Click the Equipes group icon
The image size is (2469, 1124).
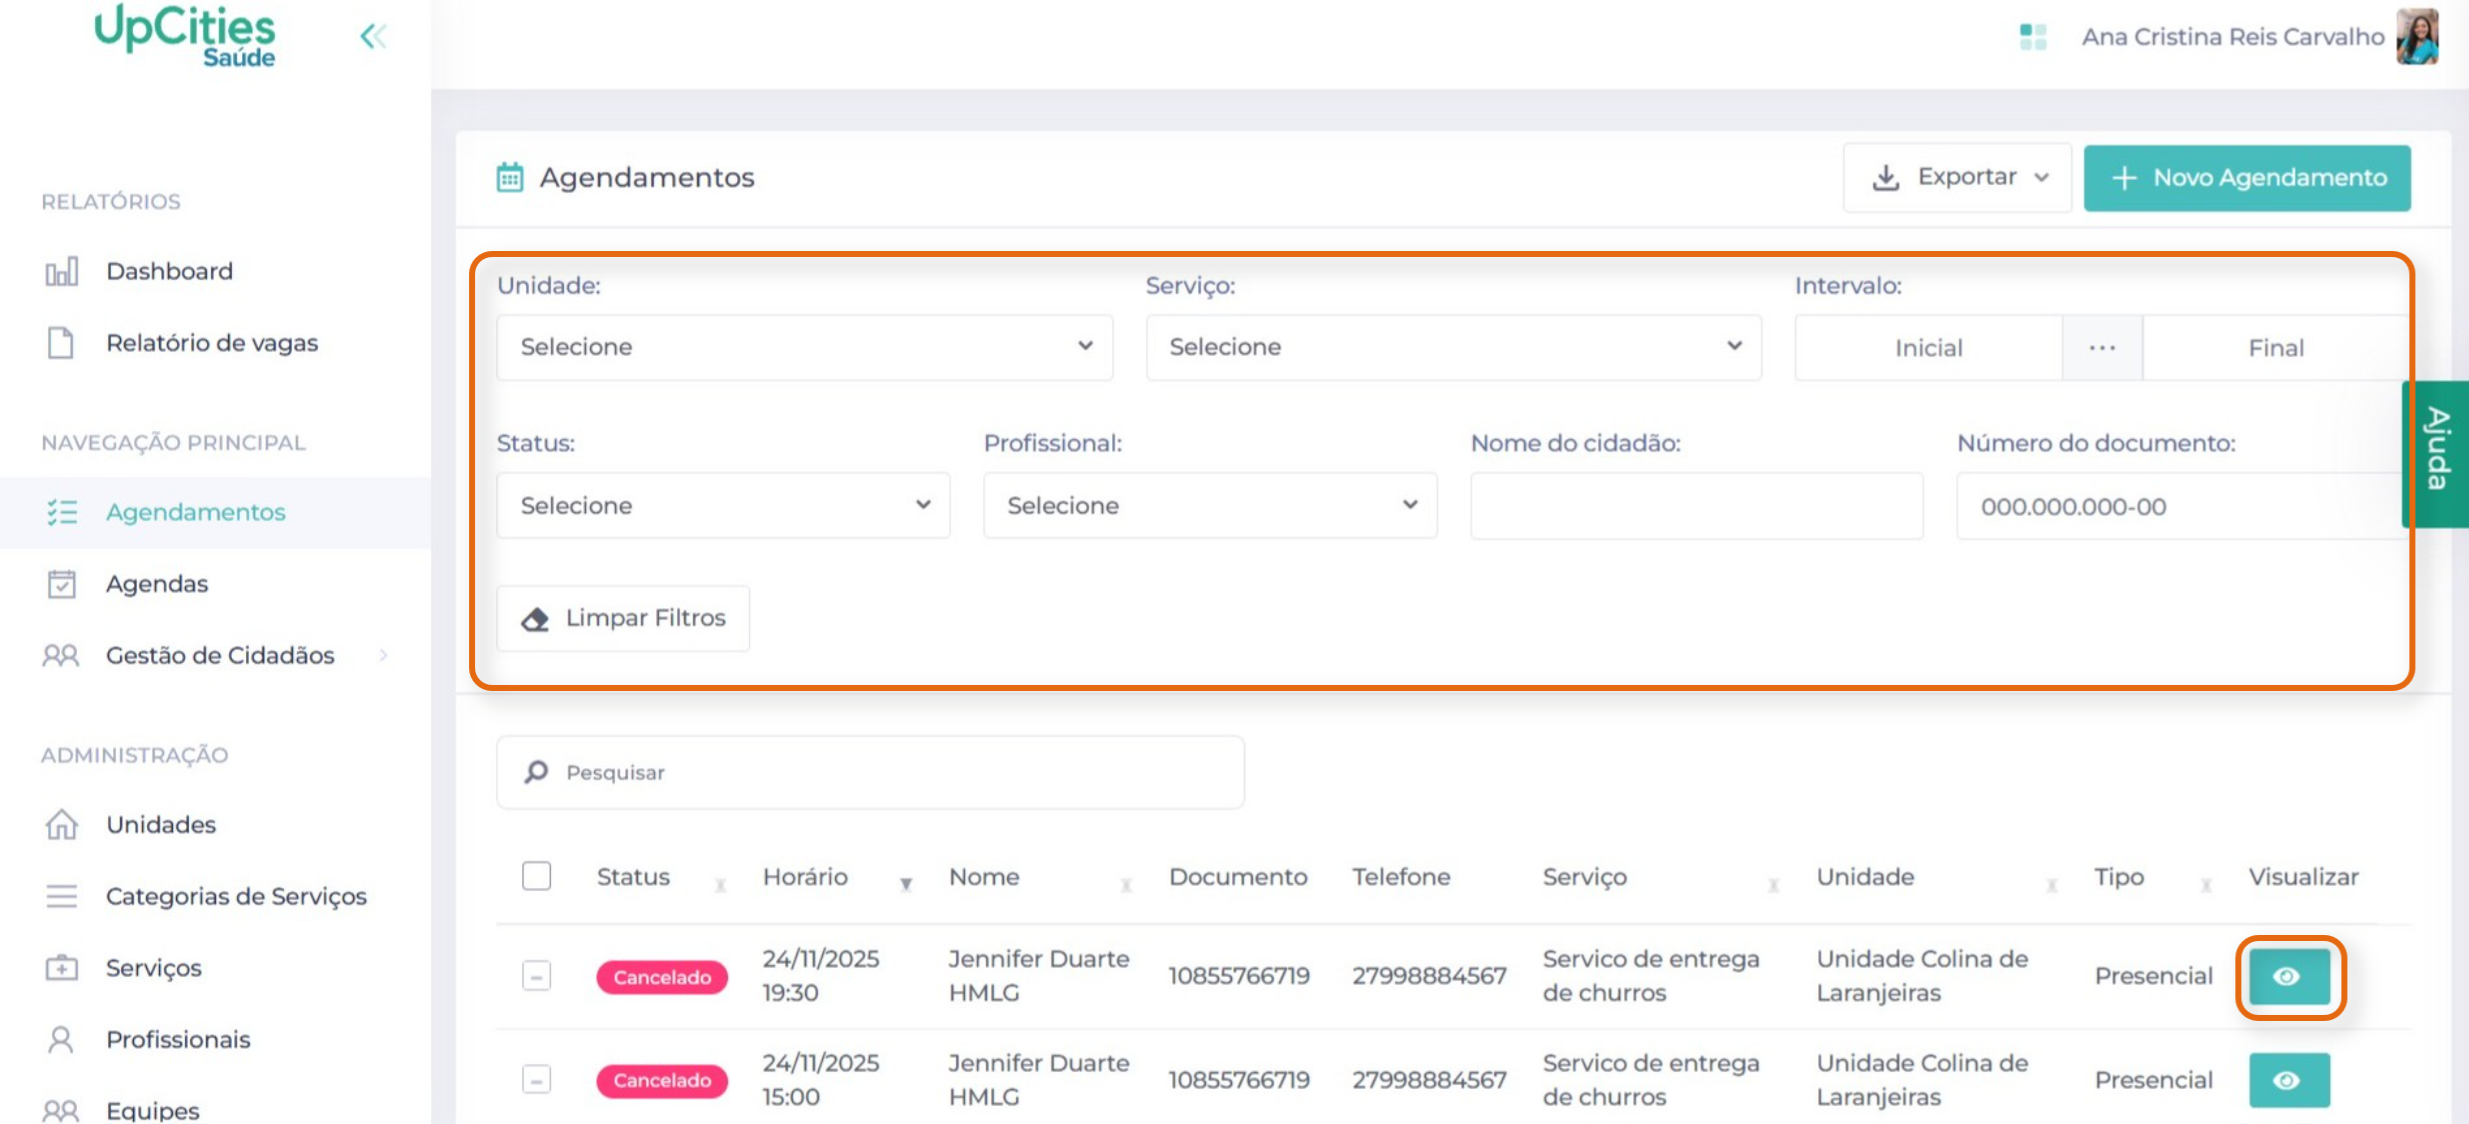[61, 1110]
